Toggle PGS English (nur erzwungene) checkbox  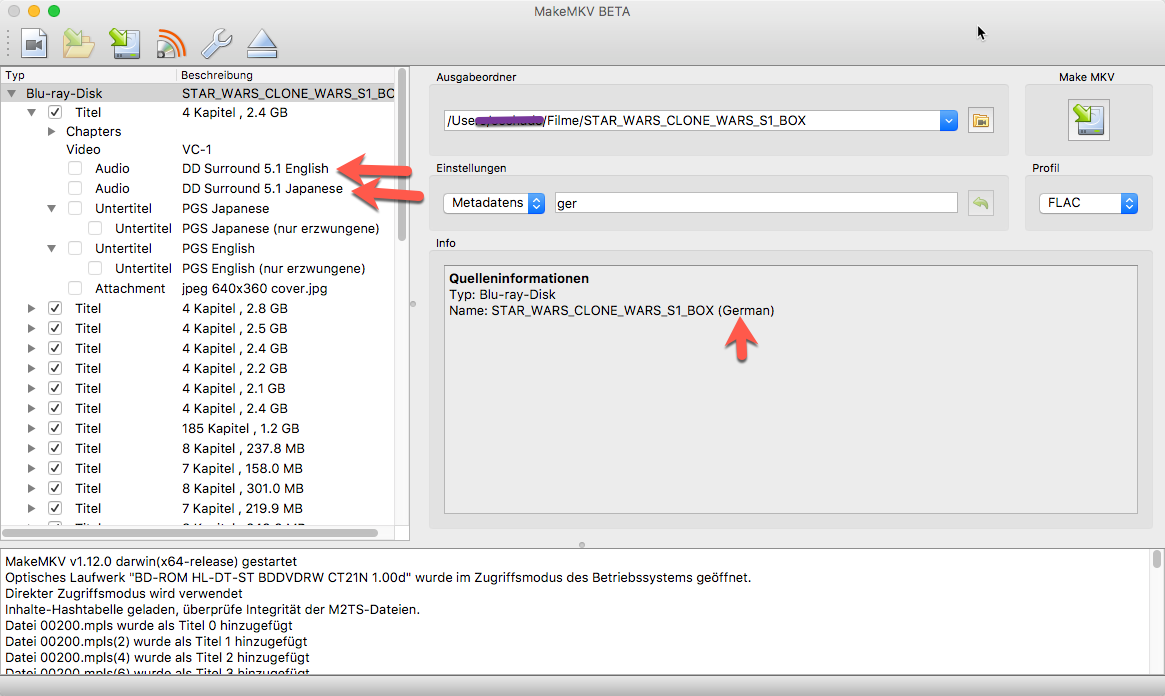[x=95, y=268]
